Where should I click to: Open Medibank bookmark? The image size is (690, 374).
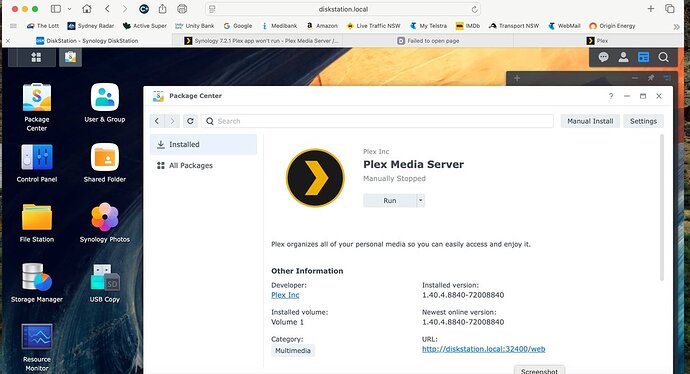(279, 26)
